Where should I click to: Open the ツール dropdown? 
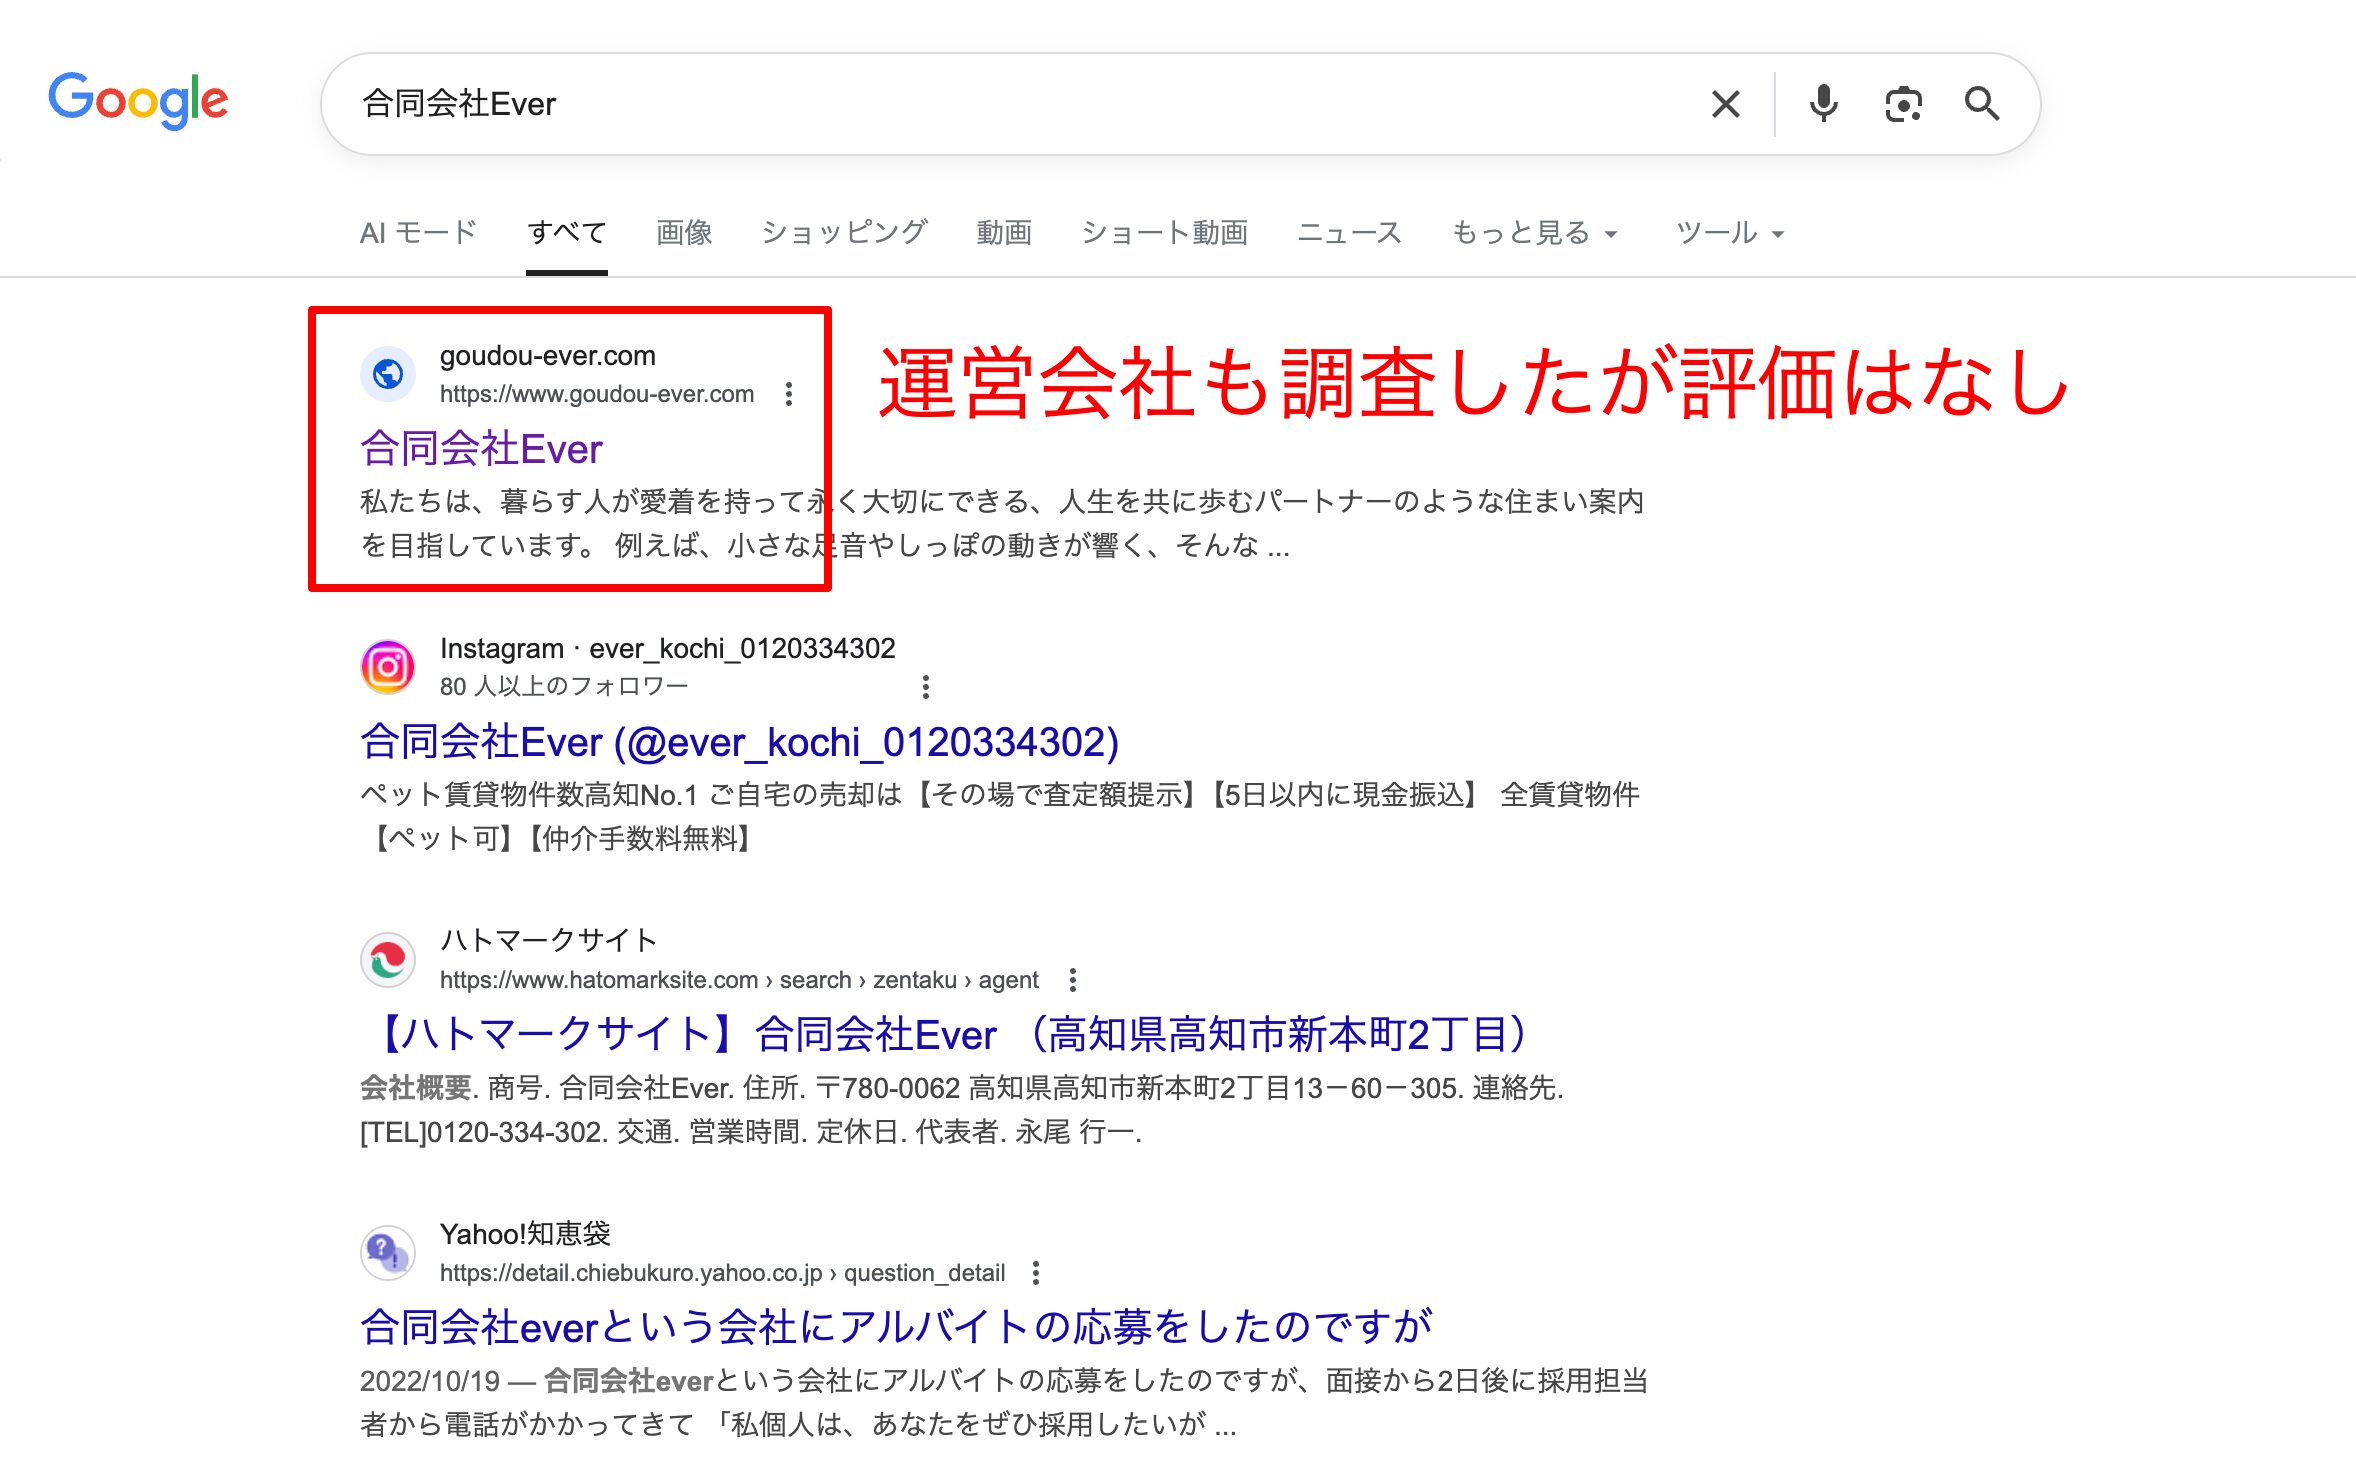pos(1730,233)
